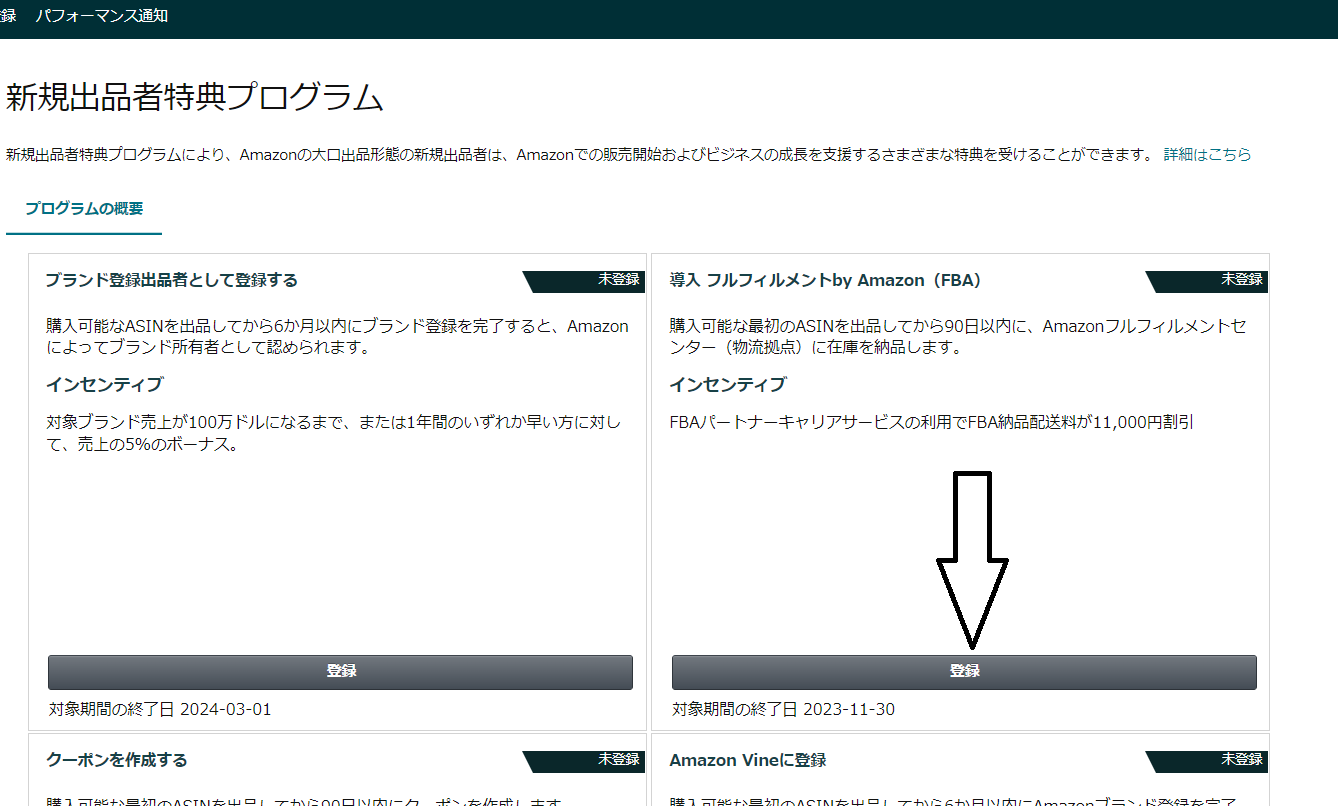
Task: Click text 対象期間の終了日 2023-11-30
Action: (x=783, y=710)
